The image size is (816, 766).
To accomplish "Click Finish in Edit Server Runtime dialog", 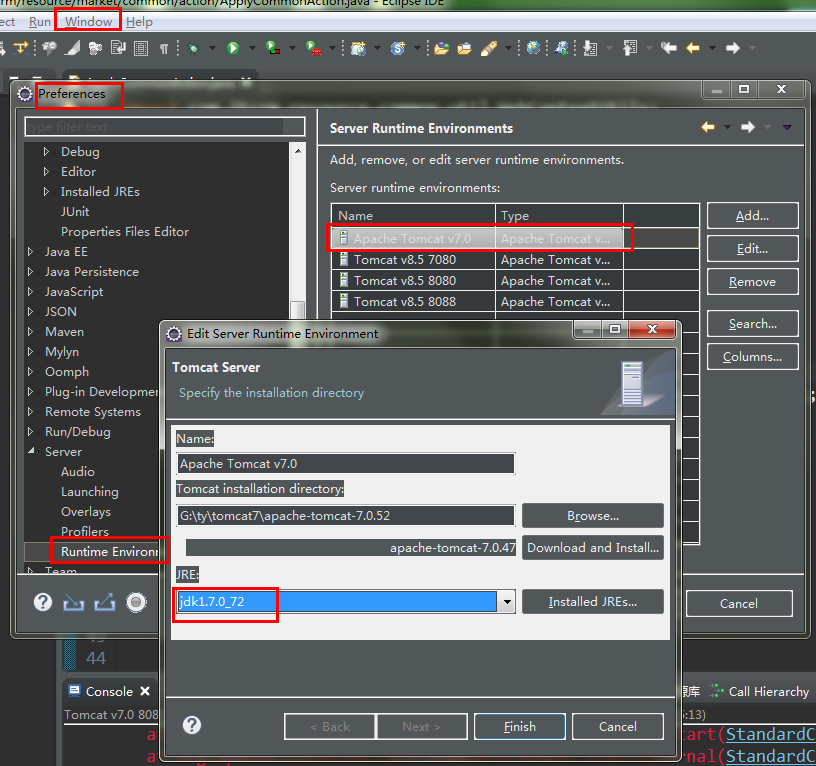I will click(x=519, y=726).
